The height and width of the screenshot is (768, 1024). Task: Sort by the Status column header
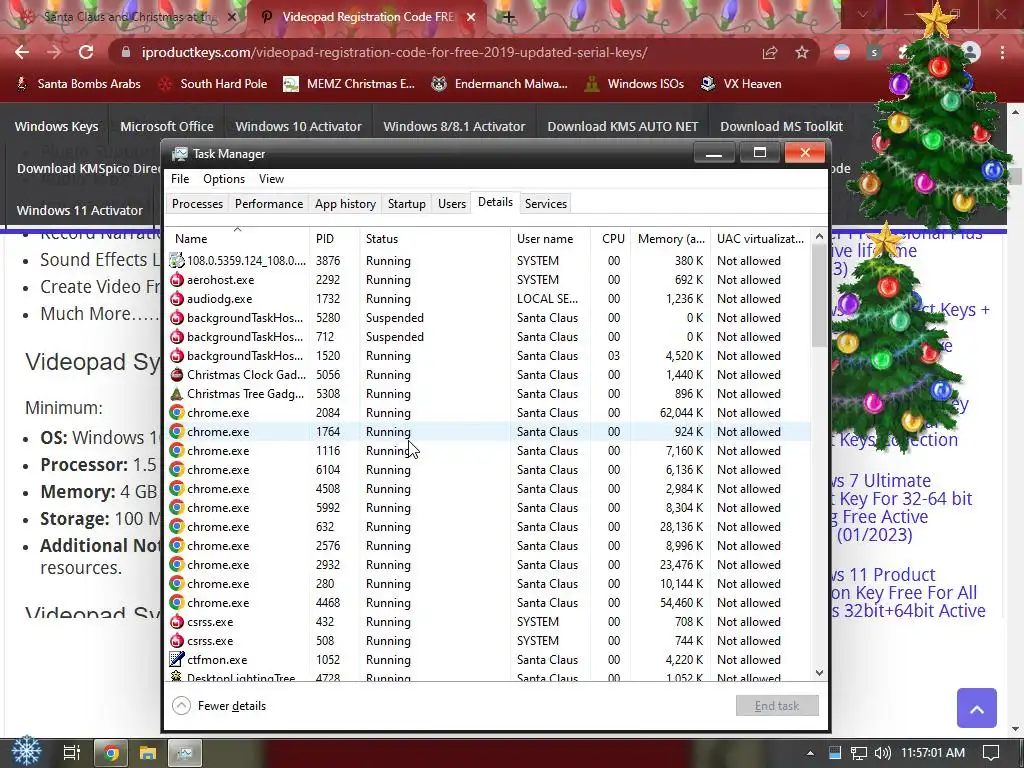(x=434, y=239)
